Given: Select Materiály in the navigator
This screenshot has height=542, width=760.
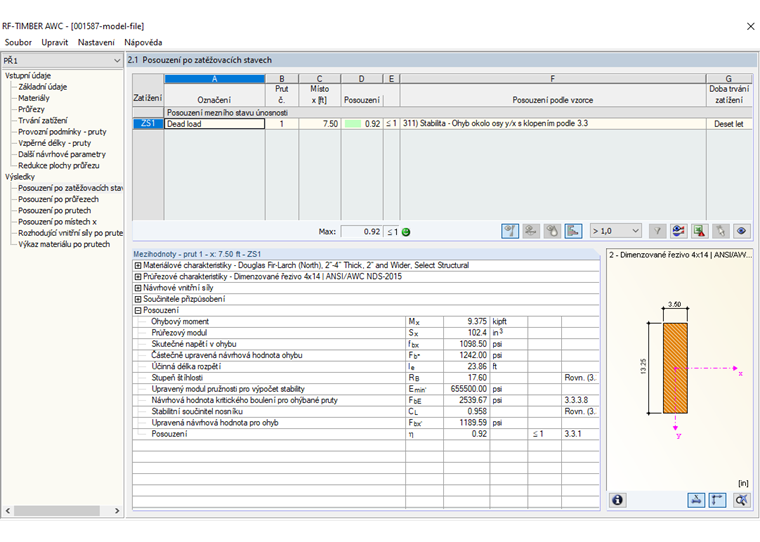Looking at the screenshot, I should (34, 98).
